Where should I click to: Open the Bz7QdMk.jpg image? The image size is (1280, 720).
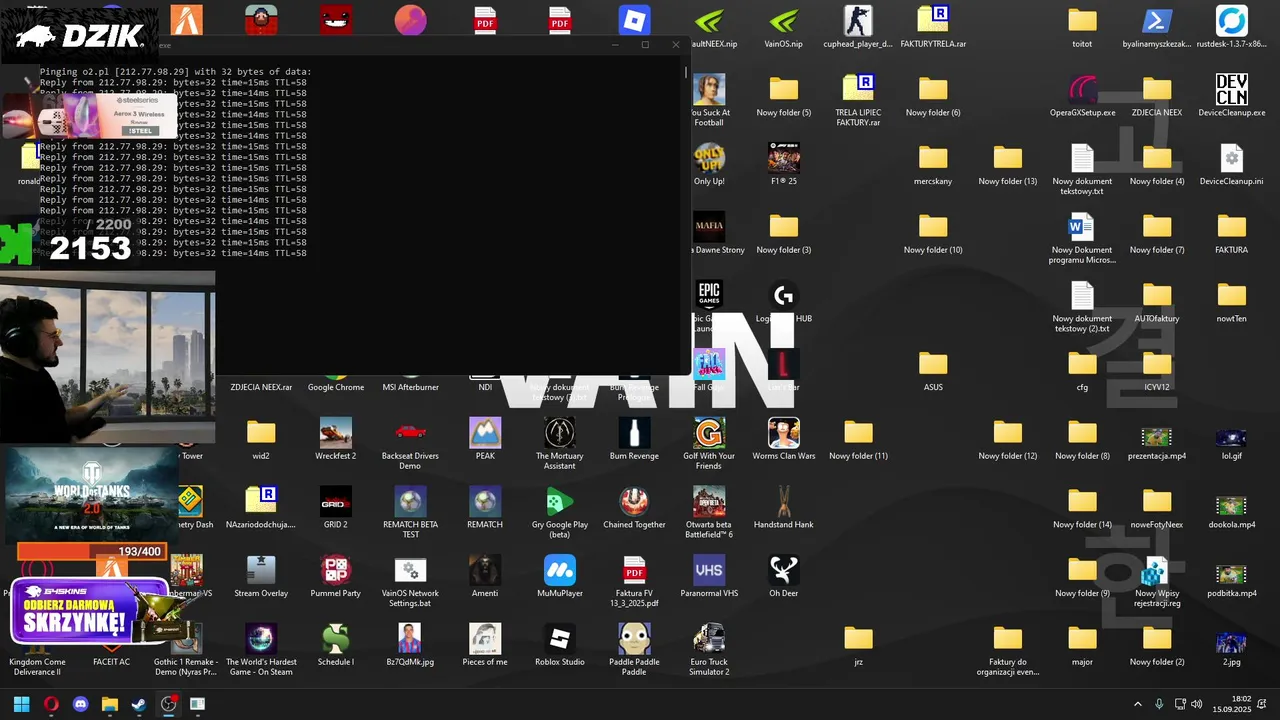410,646
